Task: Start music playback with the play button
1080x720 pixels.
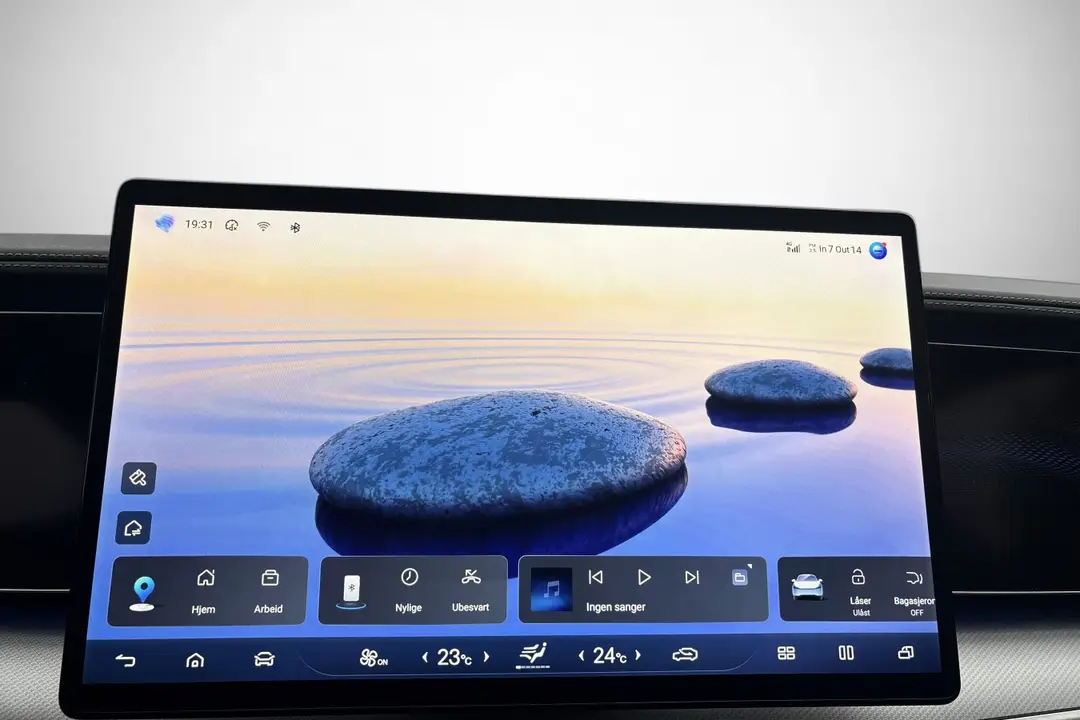Action: 644,577
